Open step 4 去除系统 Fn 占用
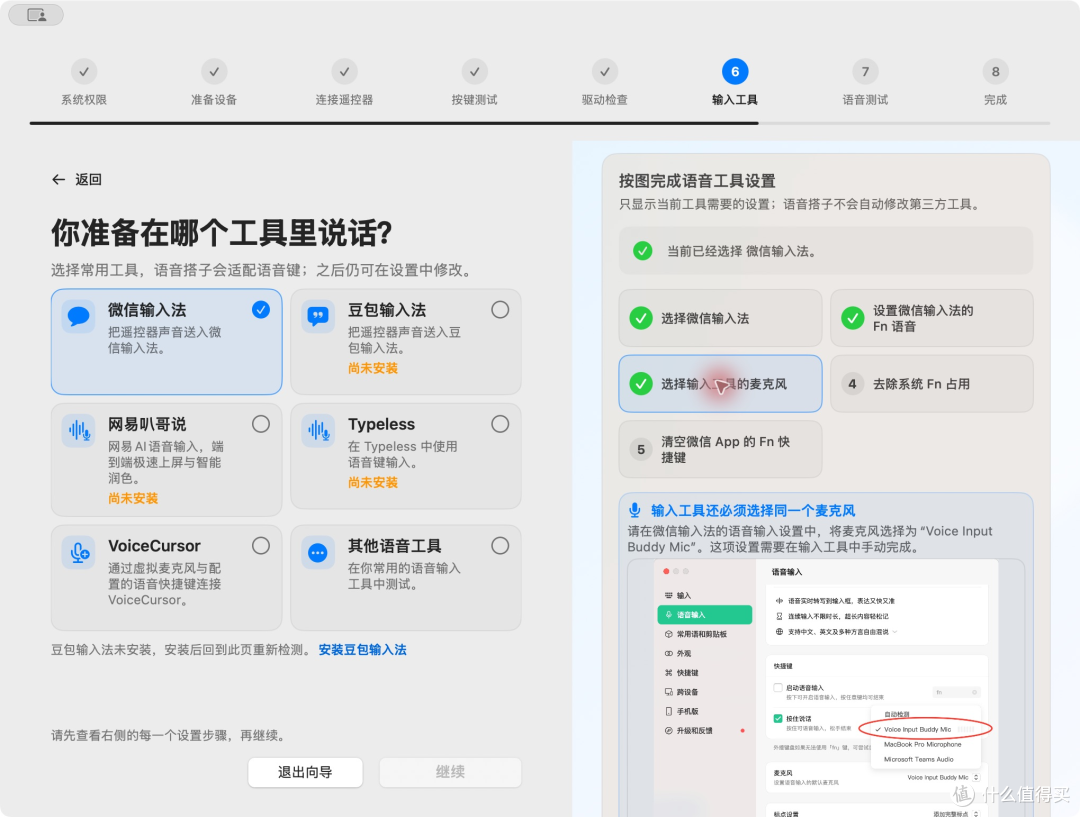The width and height of the screenshot is (1080, 817). pyautogui.click(x=932, y=384)
